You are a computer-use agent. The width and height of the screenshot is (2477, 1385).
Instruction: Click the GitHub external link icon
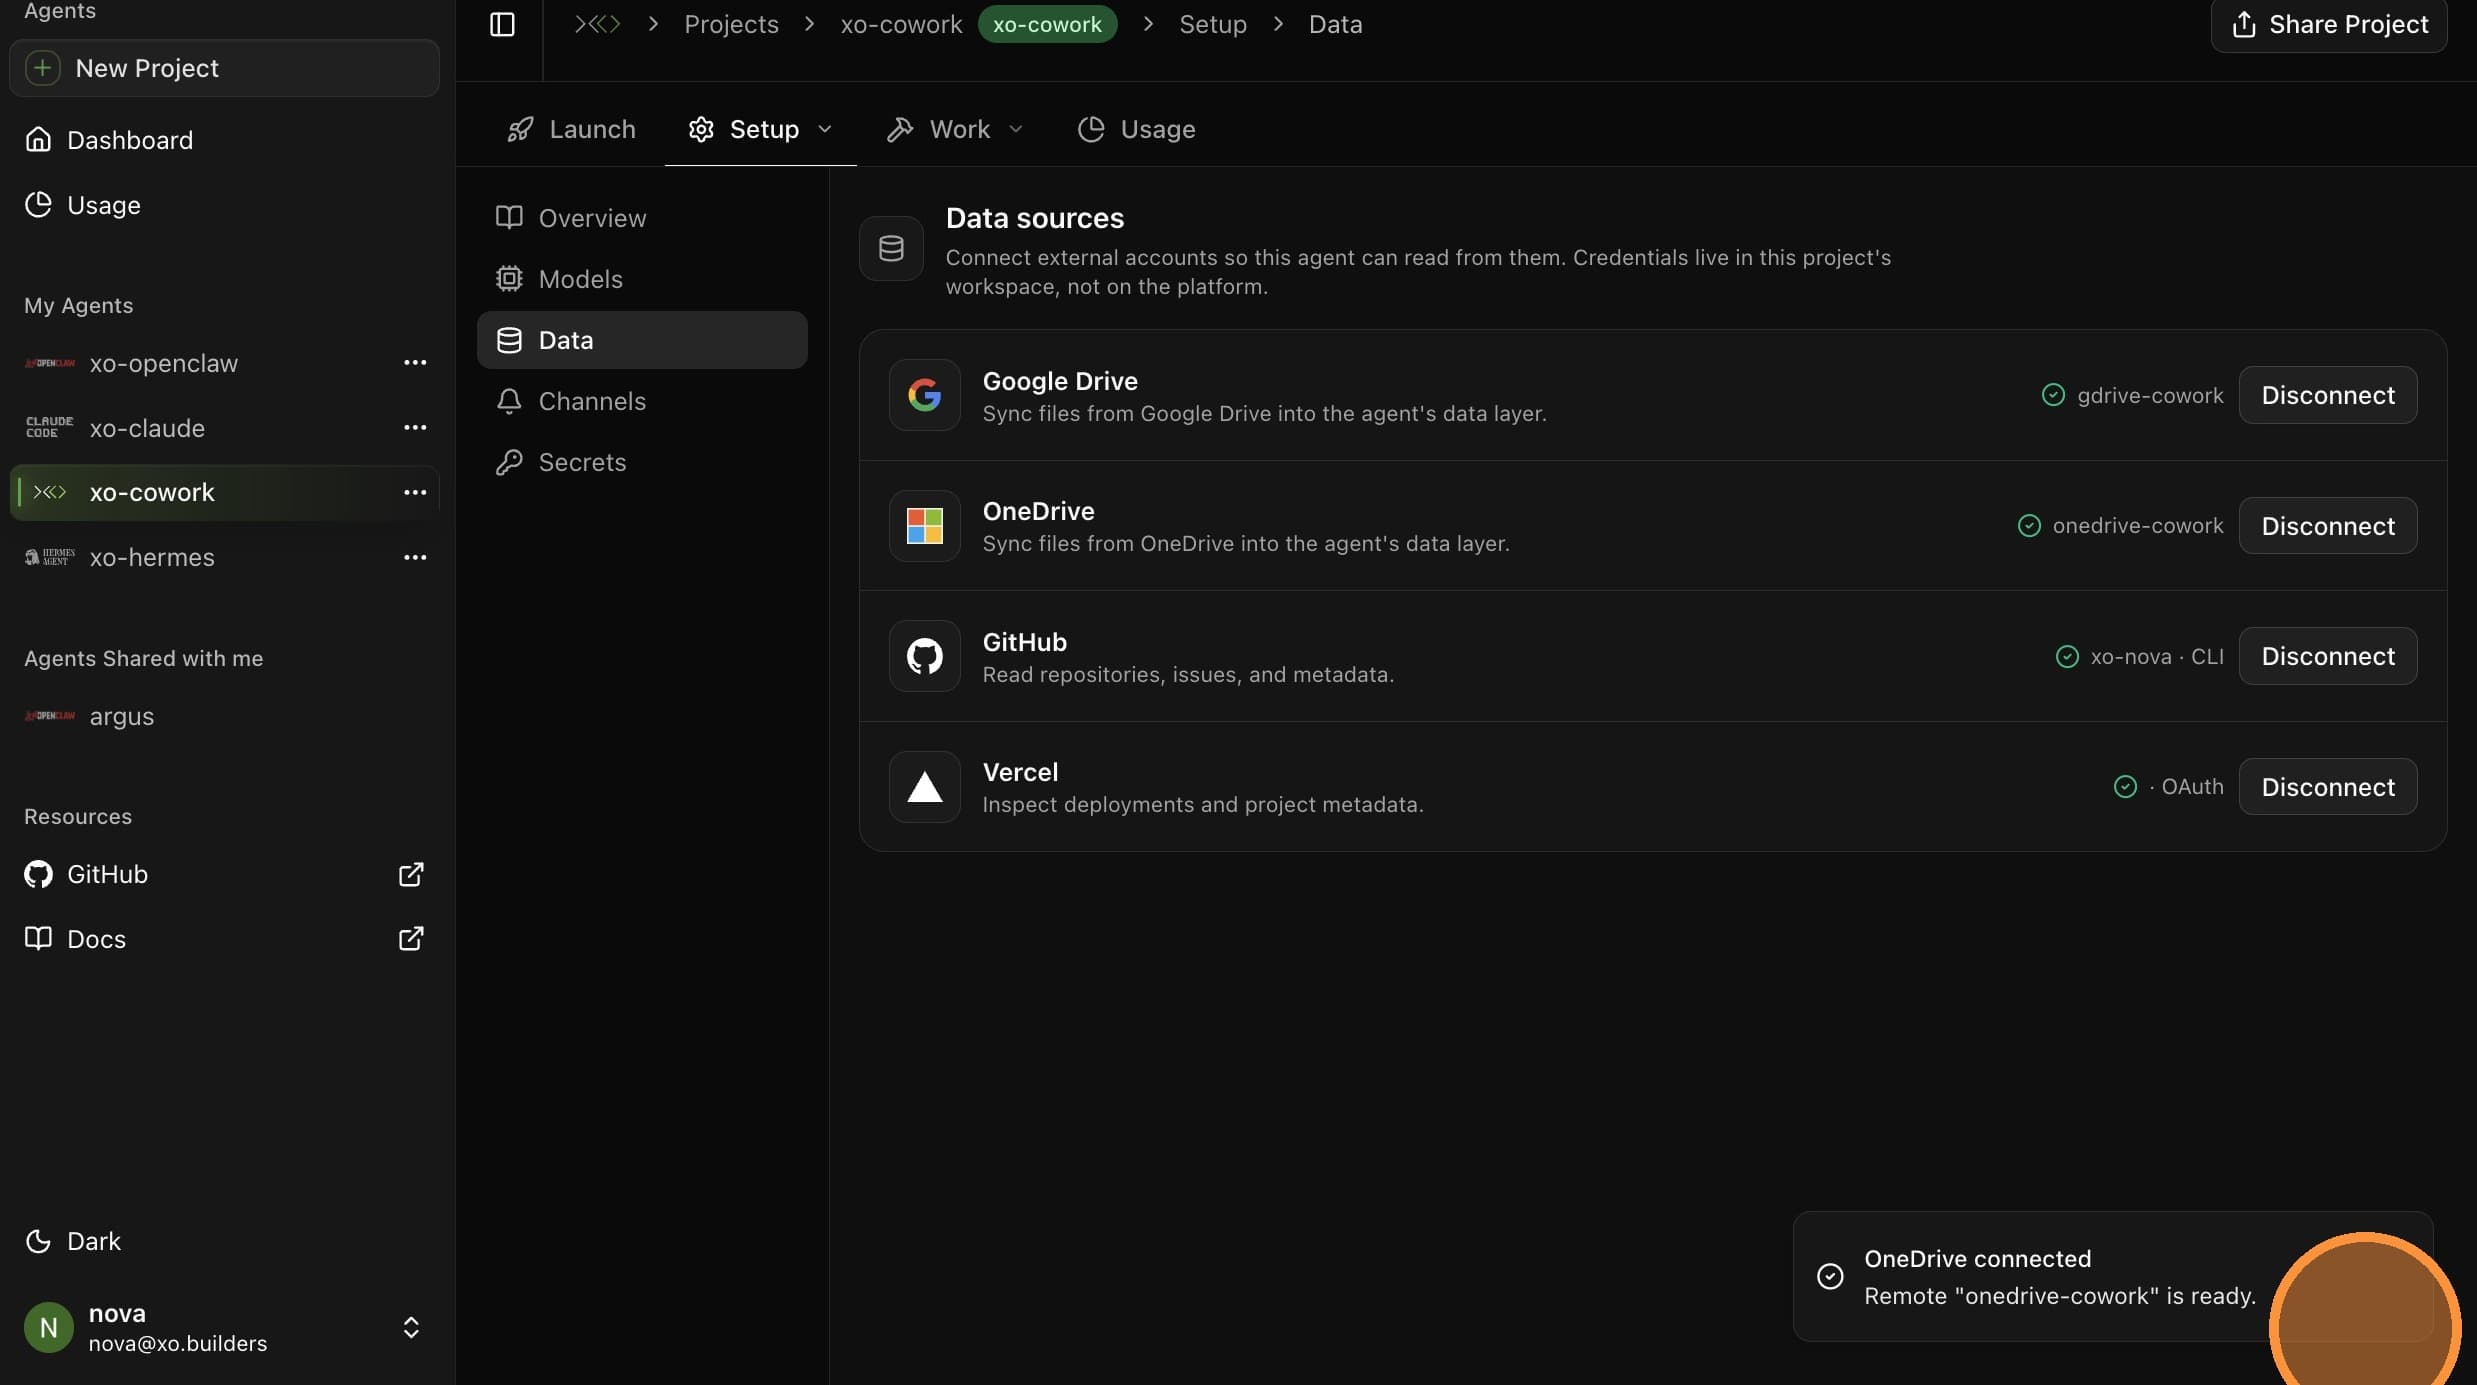coord(411,874)
